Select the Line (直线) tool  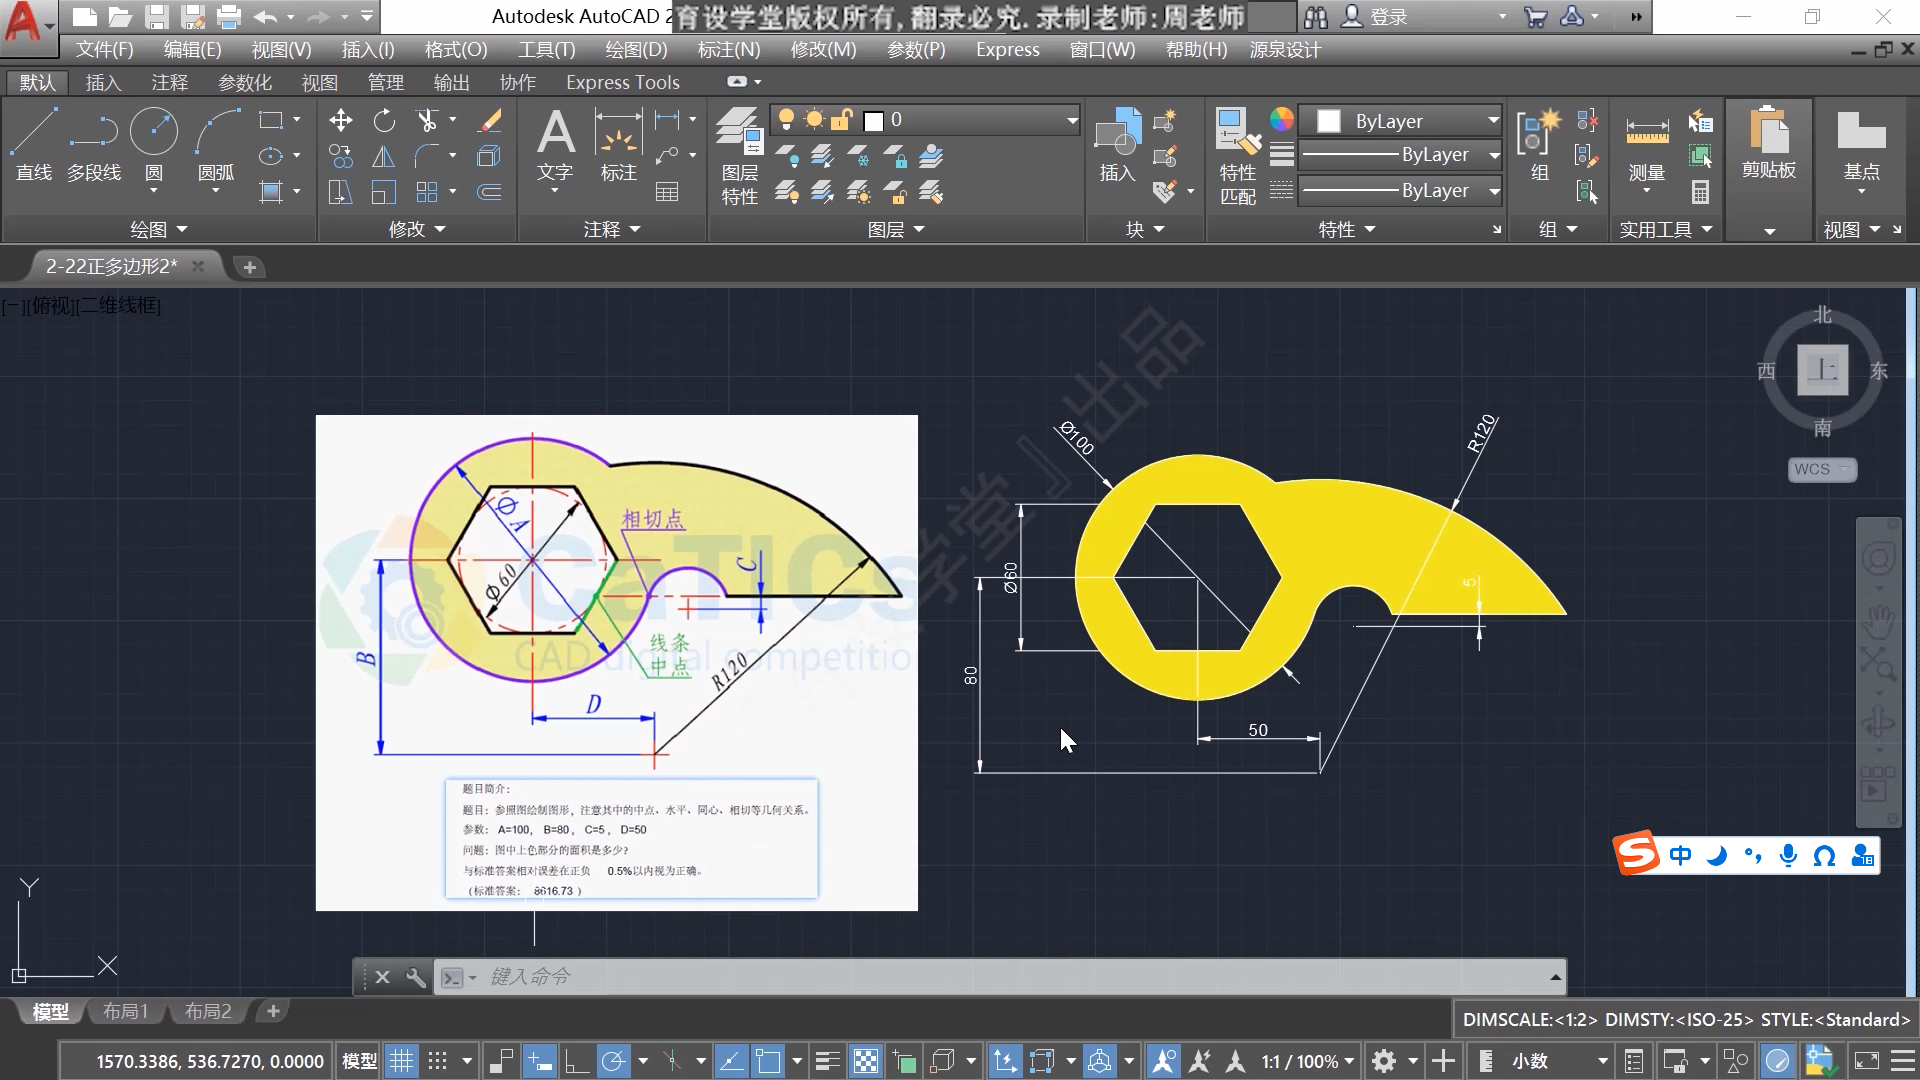(34, 145)
